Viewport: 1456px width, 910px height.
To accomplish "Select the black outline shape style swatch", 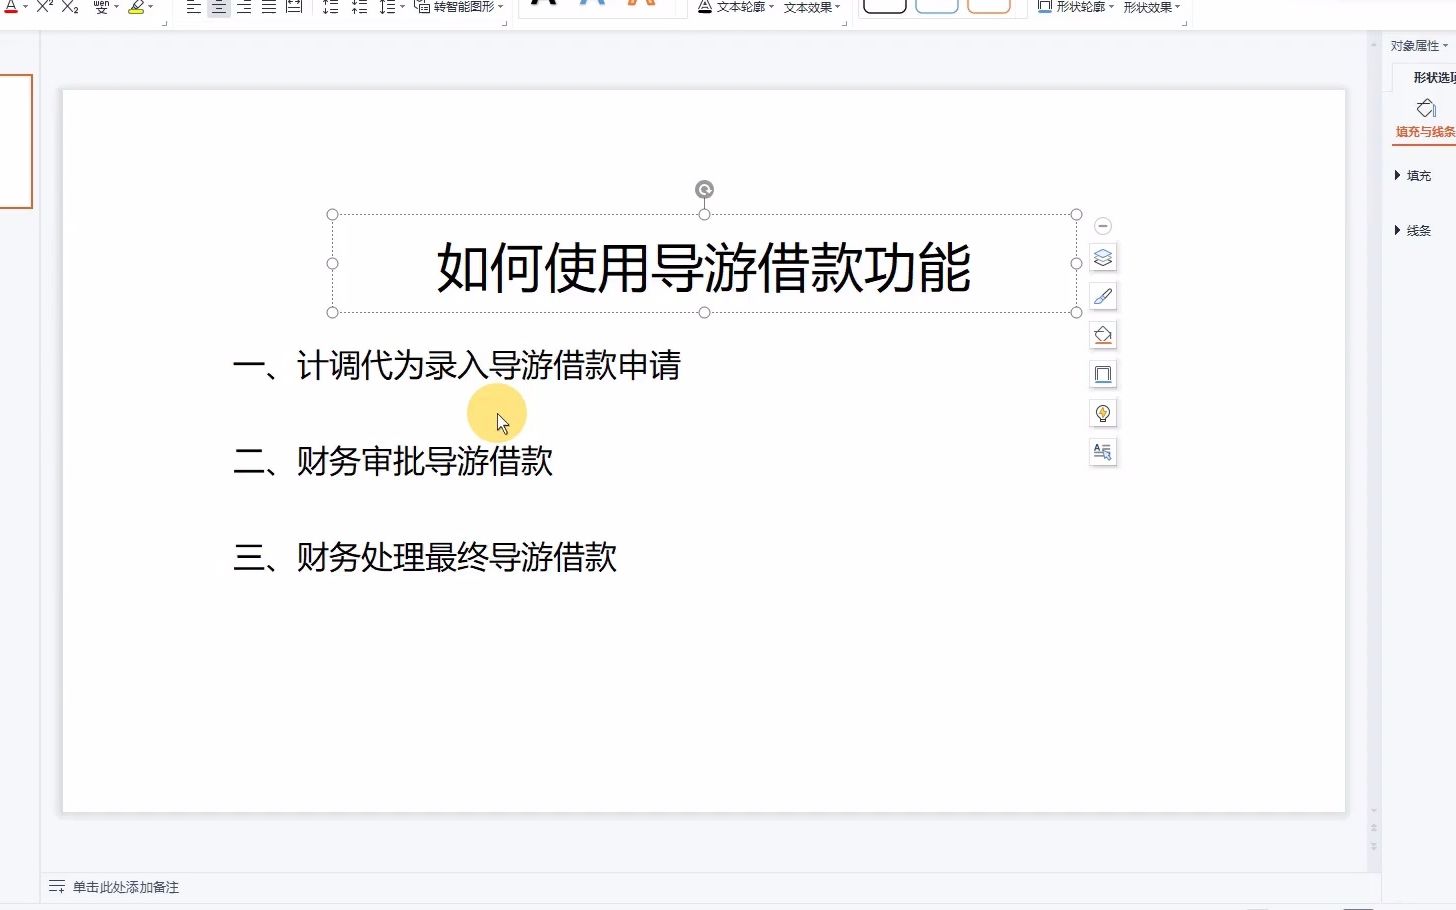I will (x=884, y=6).
